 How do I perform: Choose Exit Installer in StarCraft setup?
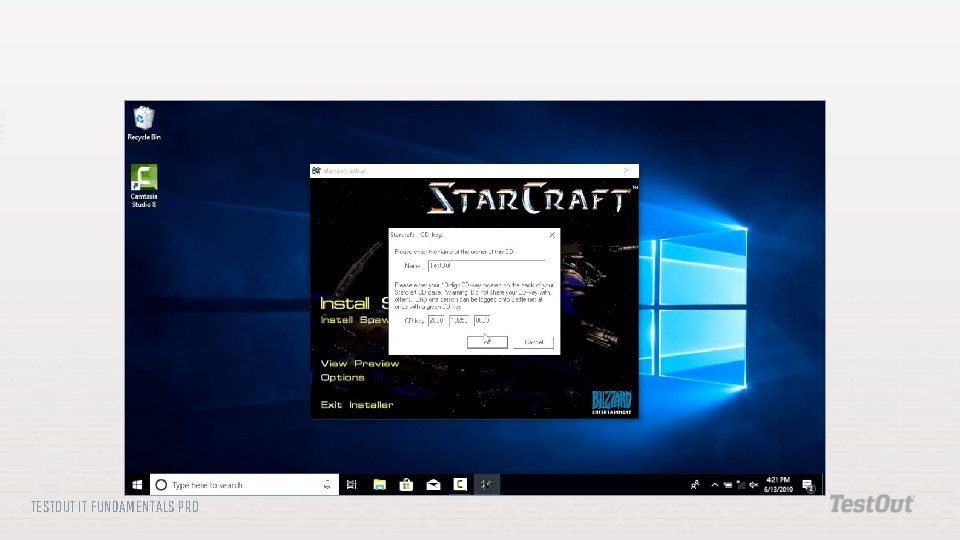[357, 405]
